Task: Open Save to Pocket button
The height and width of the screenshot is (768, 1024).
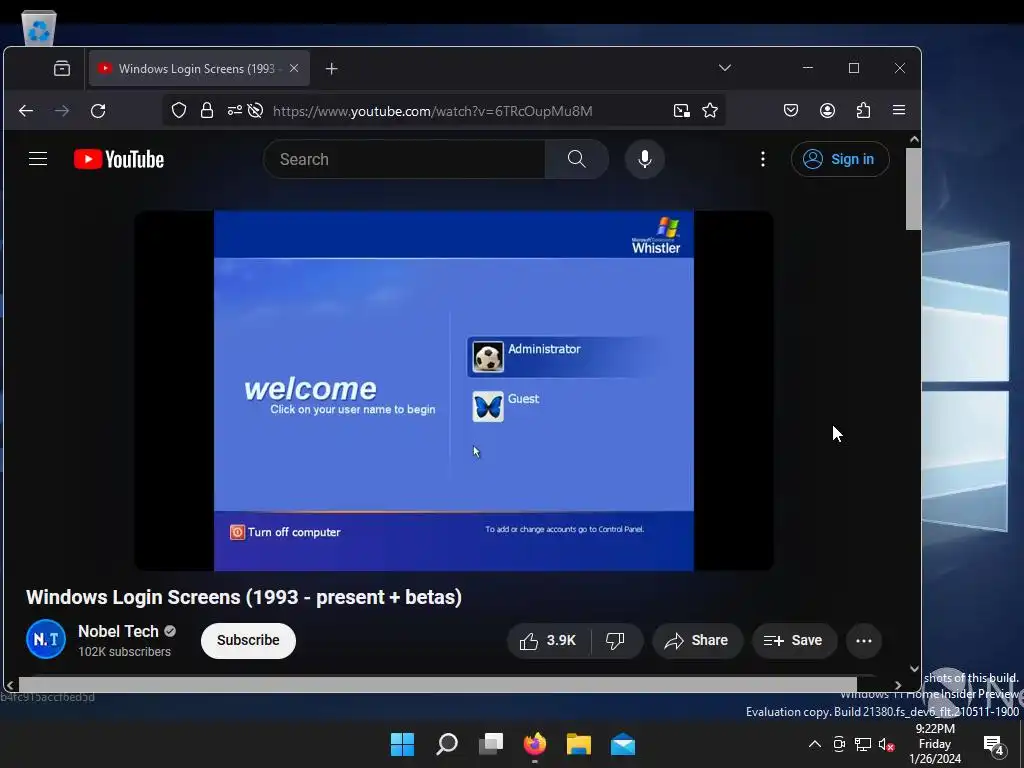Action: point(791,110)
